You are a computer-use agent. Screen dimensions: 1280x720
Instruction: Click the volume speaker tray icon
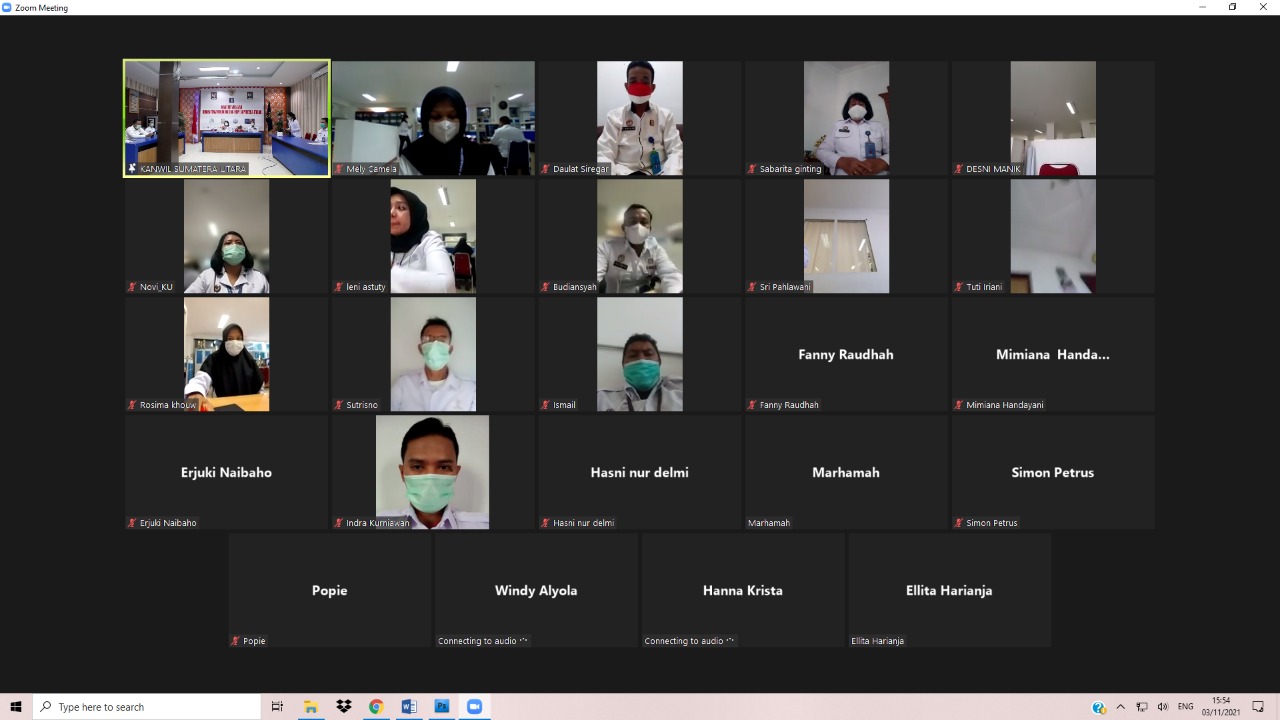coord(1162,707)
